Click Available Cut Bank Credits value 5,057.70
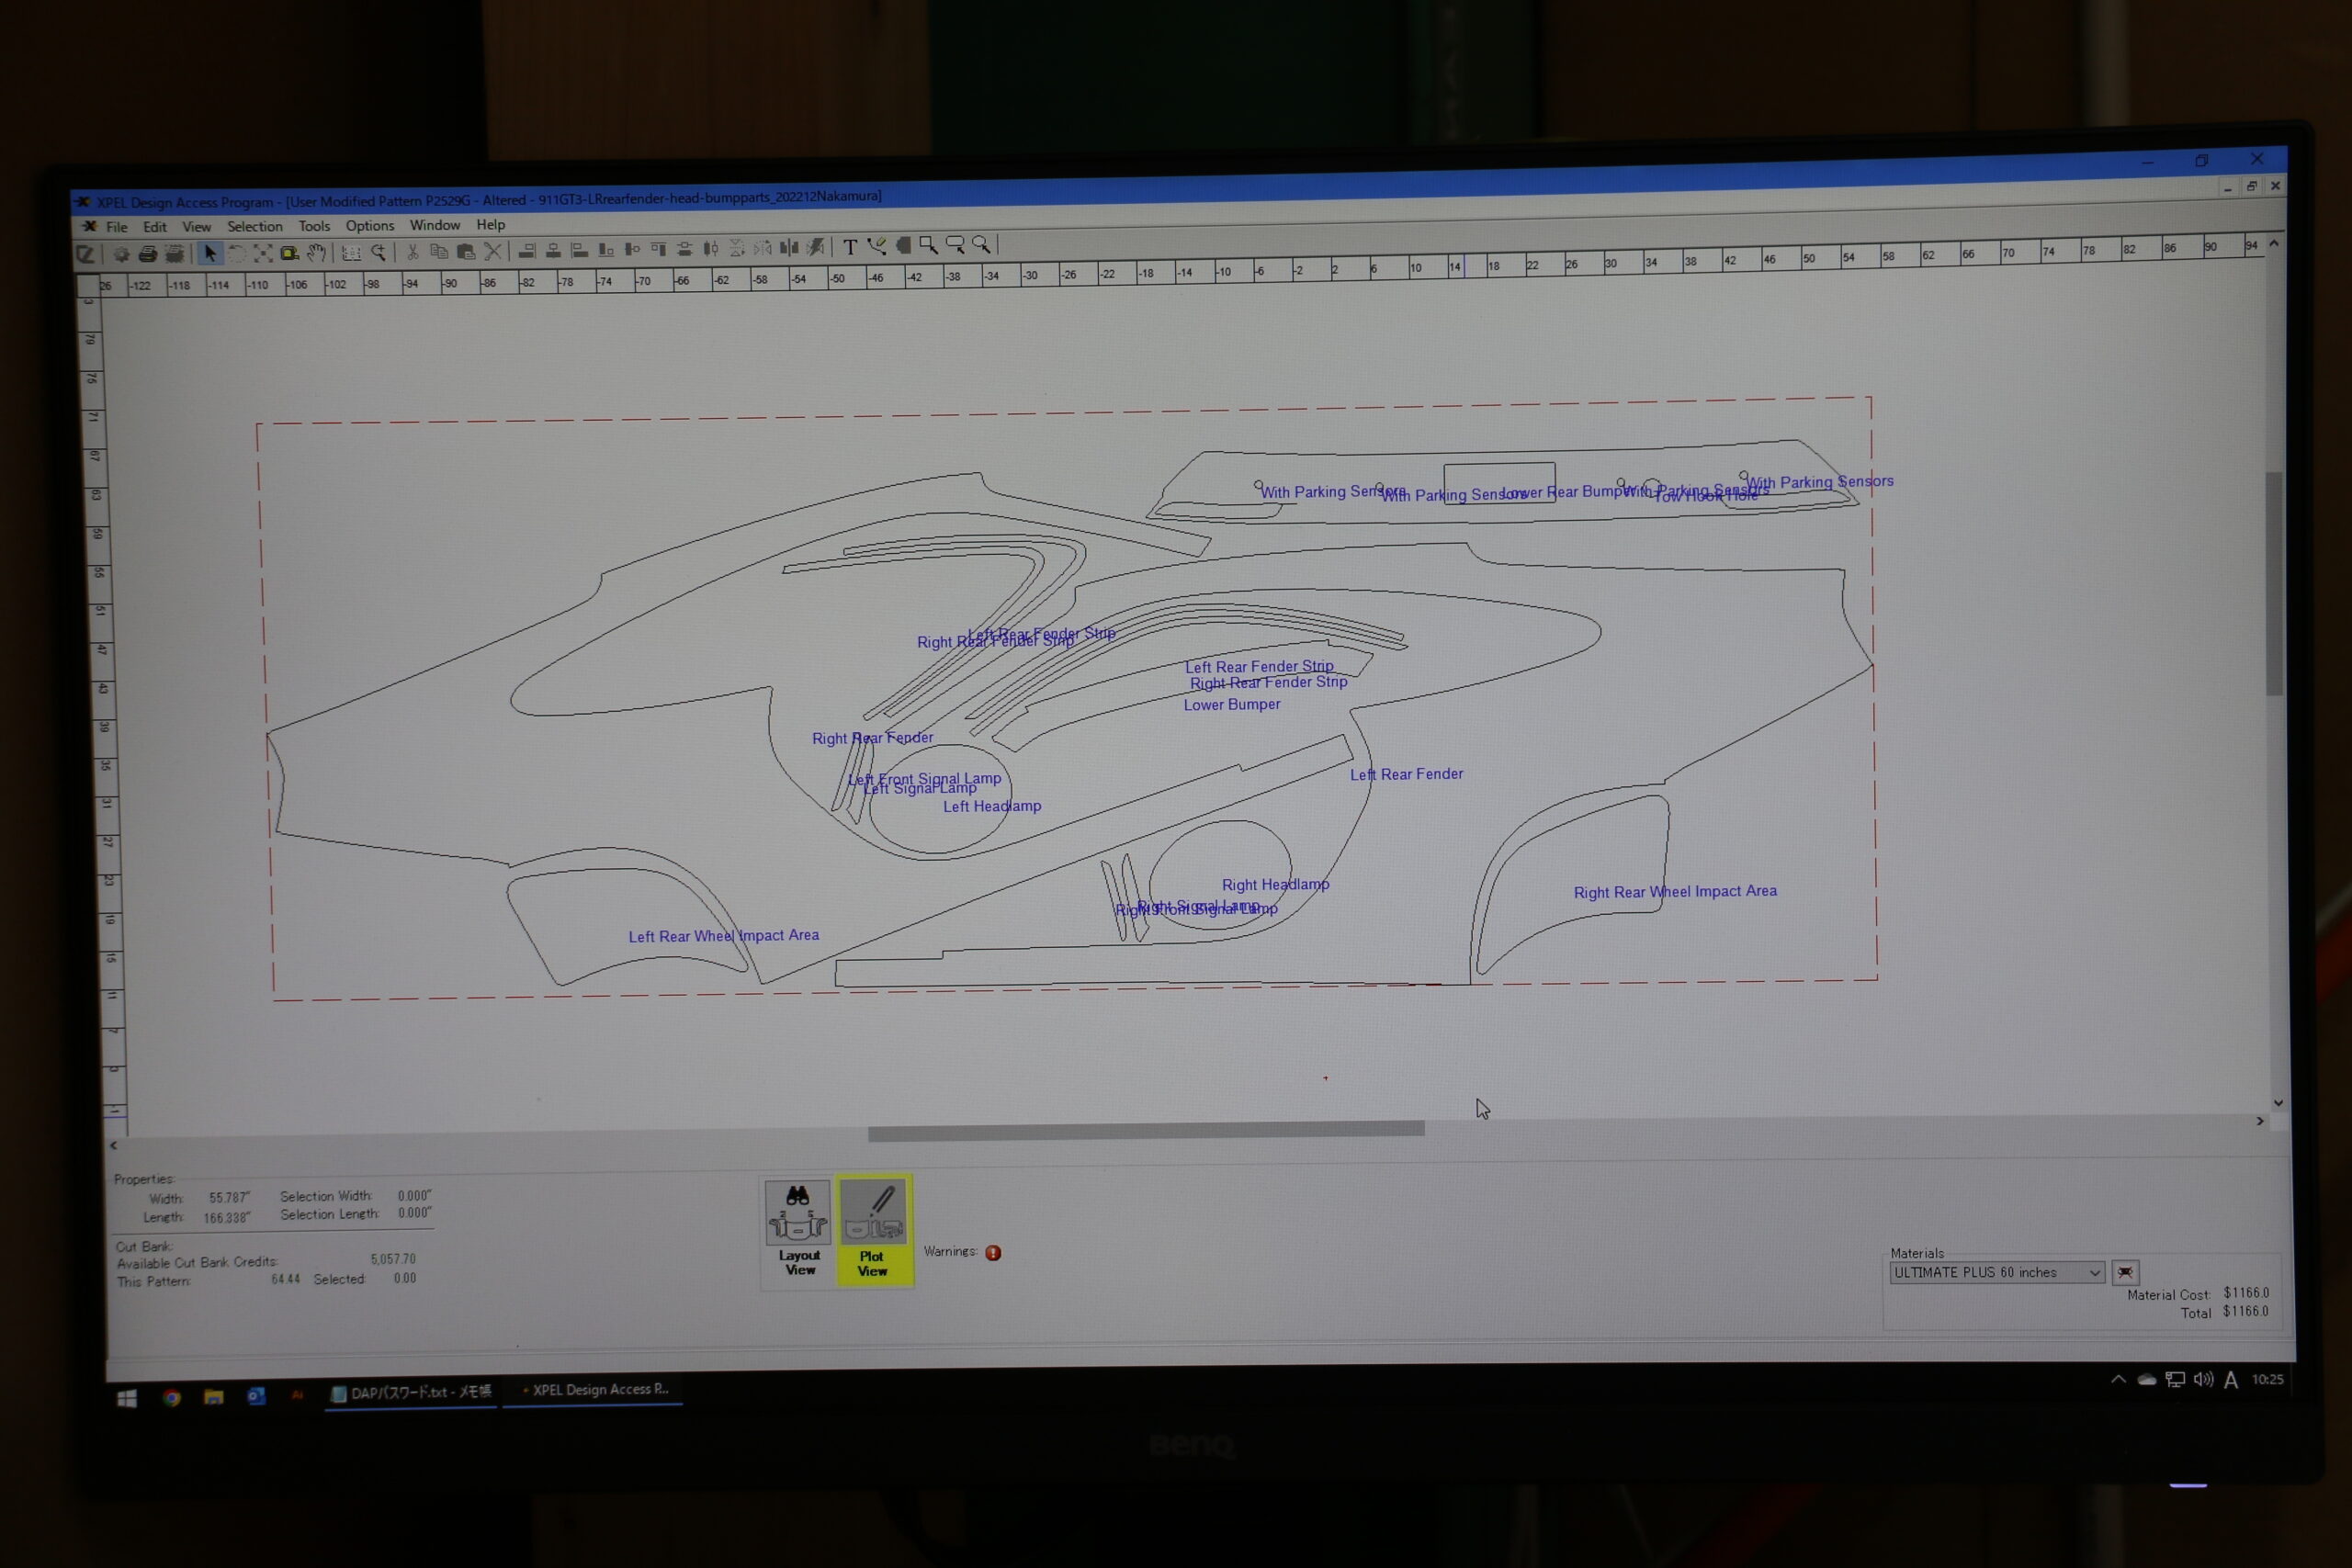2352x1568 pixels. [x=393, y=1259]
